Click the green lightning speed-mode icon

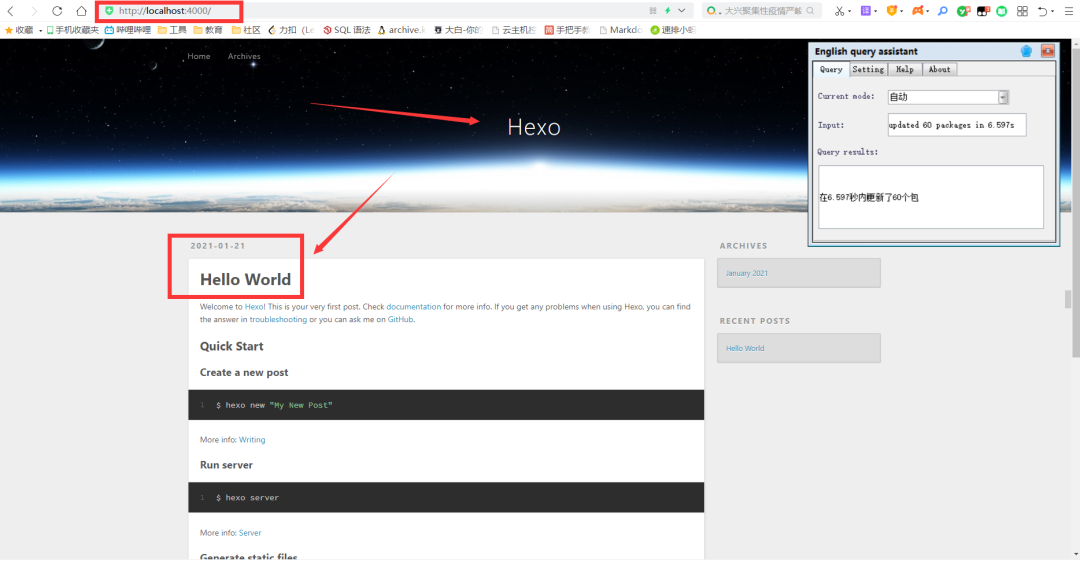[x=667, y=11]
